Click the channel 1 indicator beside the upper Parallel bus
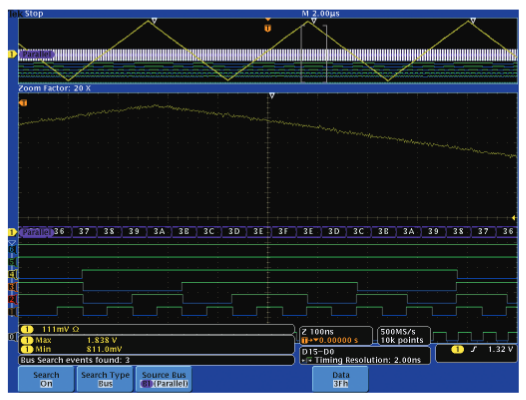This screenshot has height=400, width=526. tap(12, 54)
